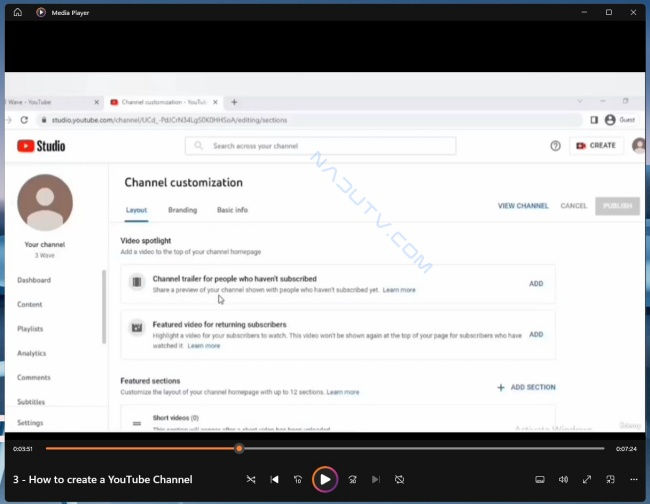Skip back 10 seconds

(x=298, y=480)
